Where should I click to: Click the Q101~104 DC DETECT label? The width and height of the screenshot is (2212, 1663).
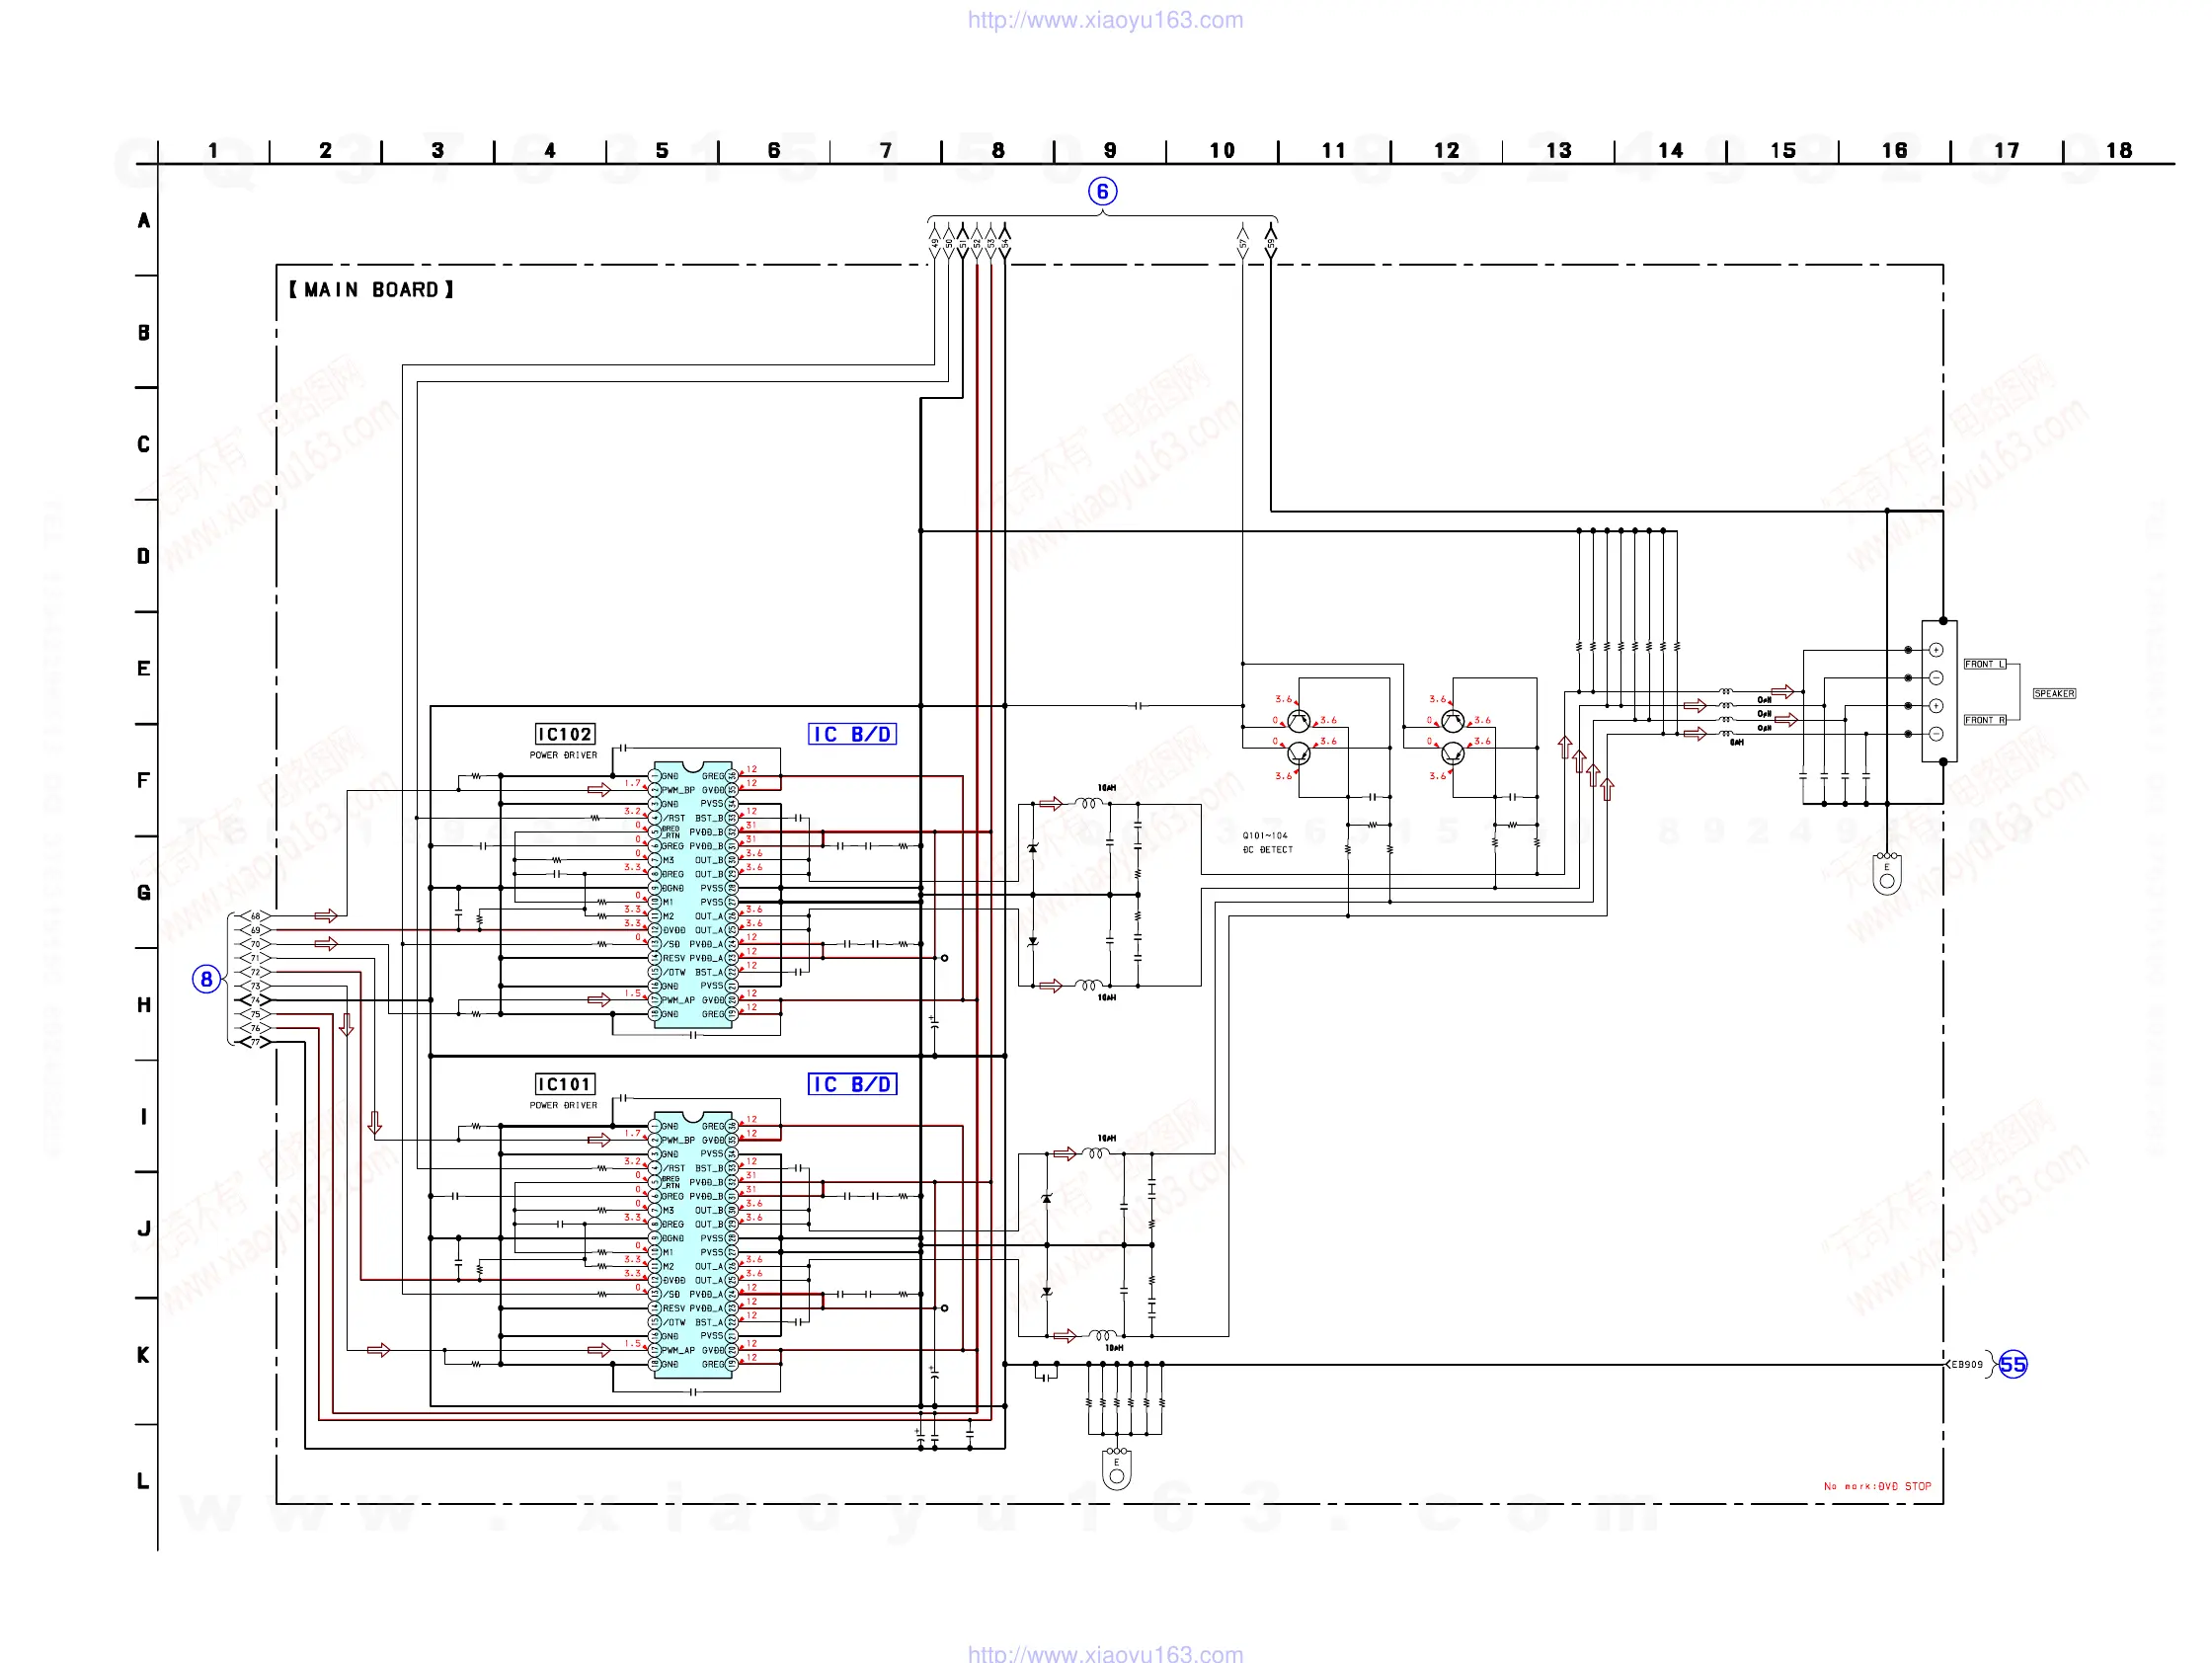point(1267,842)
